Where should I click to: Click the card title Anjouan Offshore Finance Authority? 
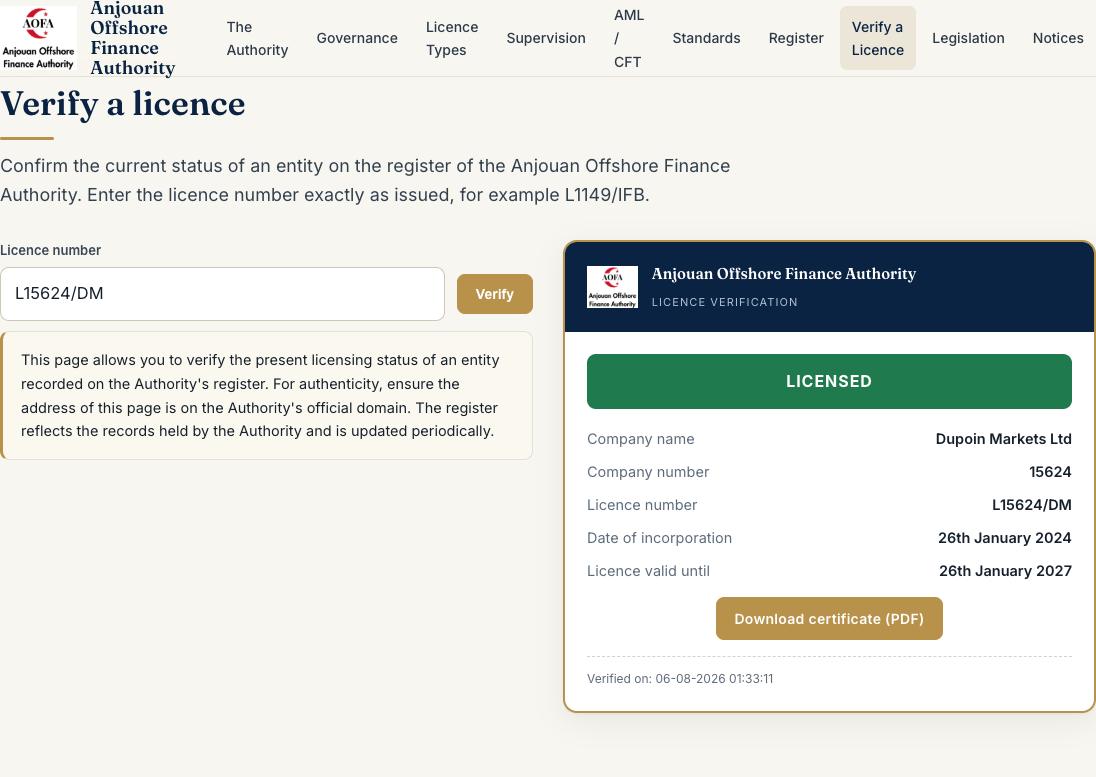point(784,274)
